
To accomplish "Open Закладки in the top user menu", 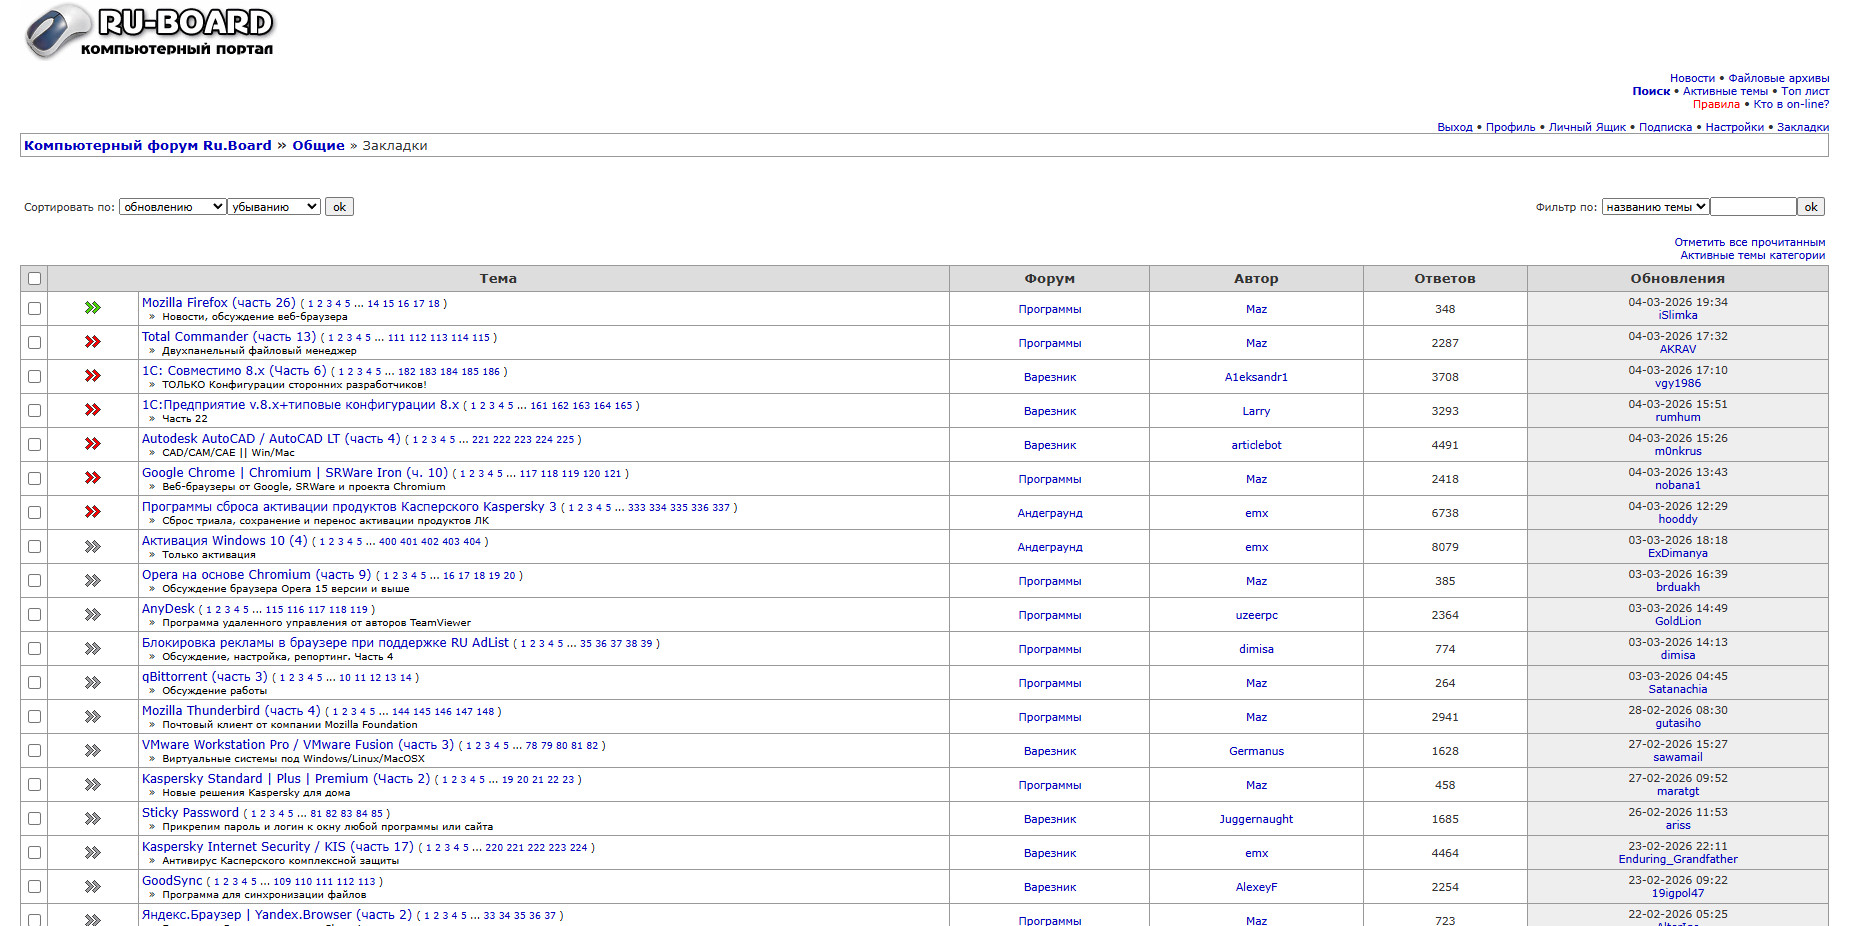I will coord(1802,127).
